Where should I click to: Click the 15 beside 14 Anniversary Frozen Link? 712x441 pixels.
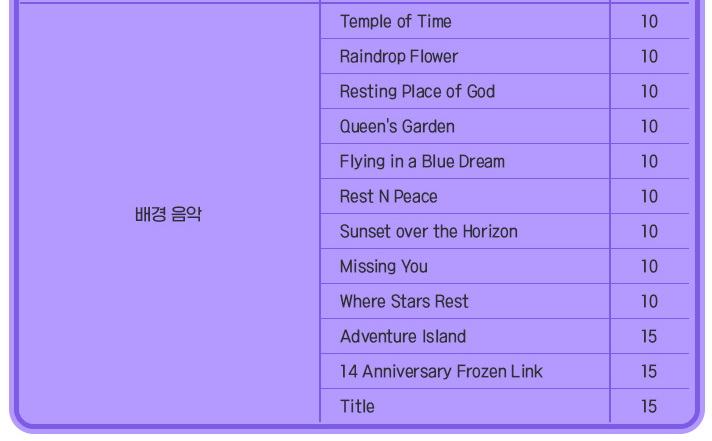pos(649,371)
